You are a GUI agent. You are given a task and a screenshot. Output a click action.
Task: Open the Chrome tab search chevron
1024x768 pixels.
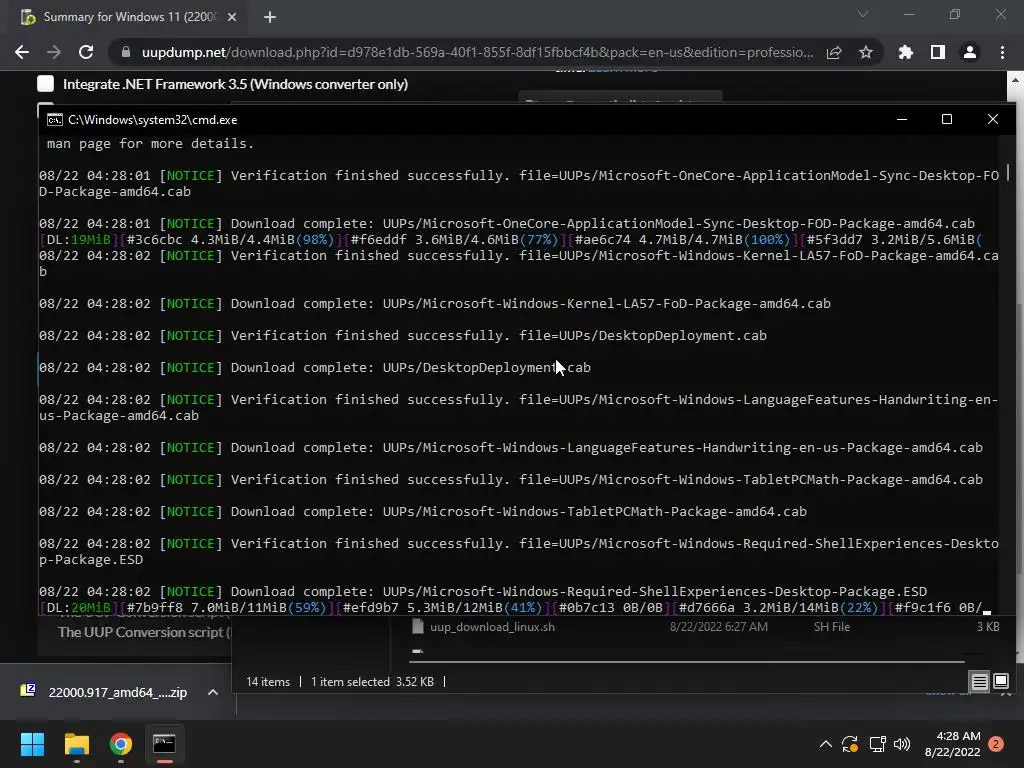863,14
